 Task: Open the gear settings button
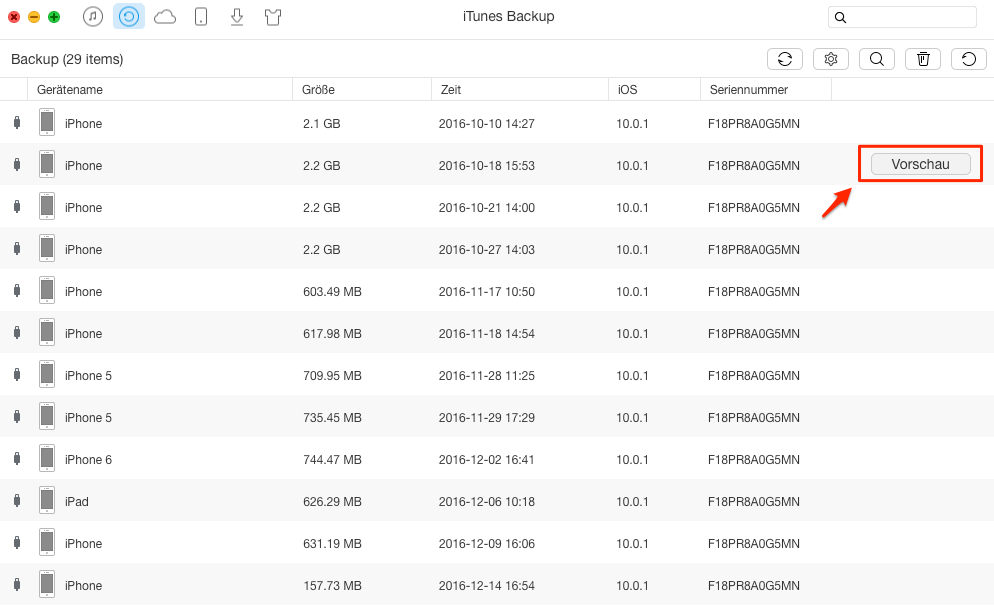(x=831, y=59)
